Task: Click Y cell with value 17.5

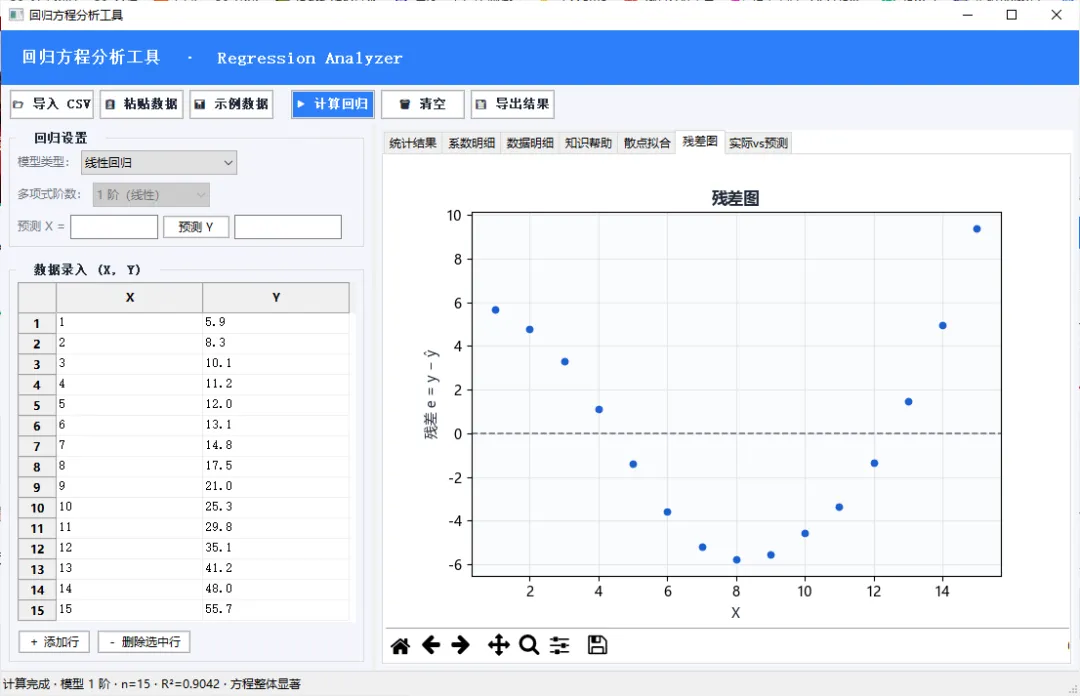Action: [276, 466]
